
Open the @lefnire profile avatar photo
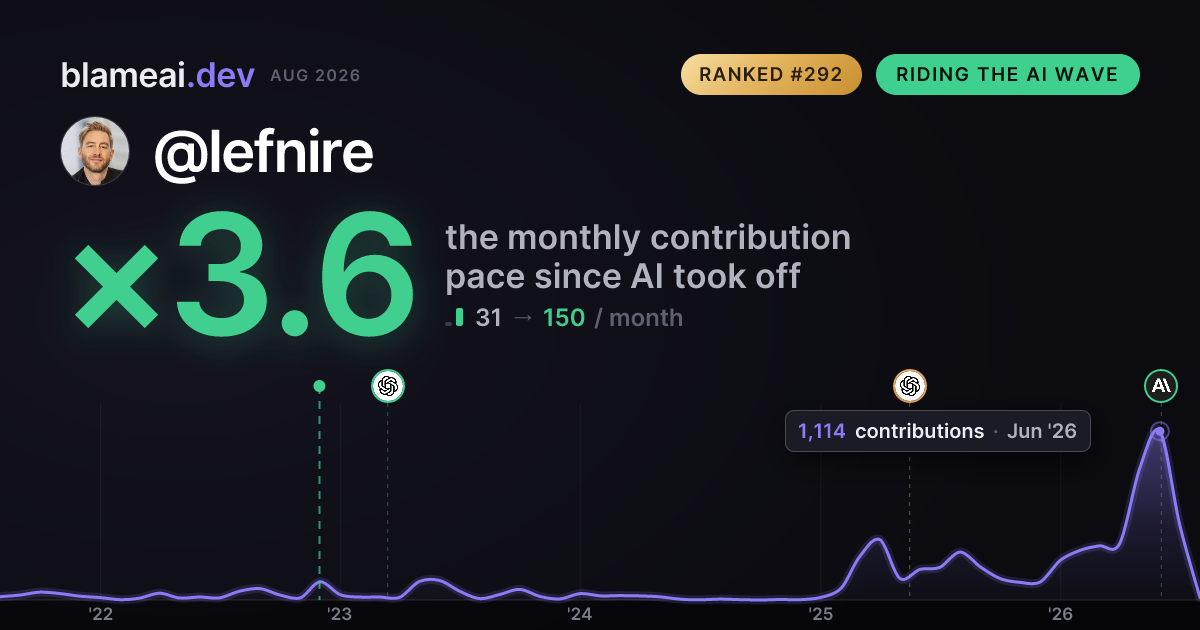click(x=95, y=151)
